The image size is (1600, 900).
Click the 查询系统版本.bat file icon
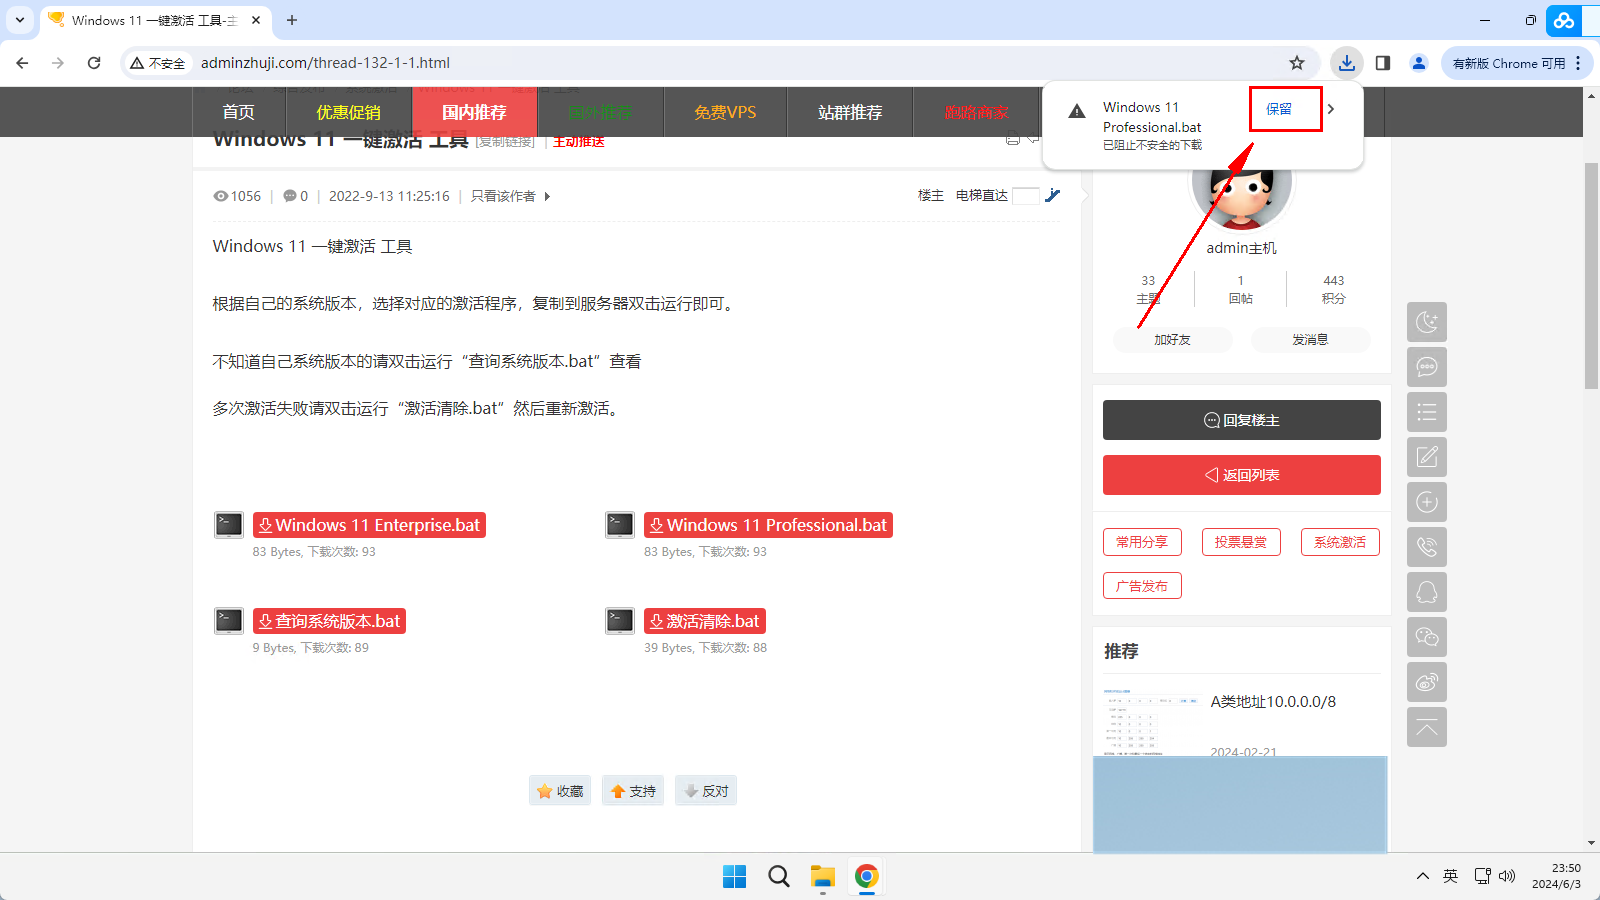coord(229,621)
